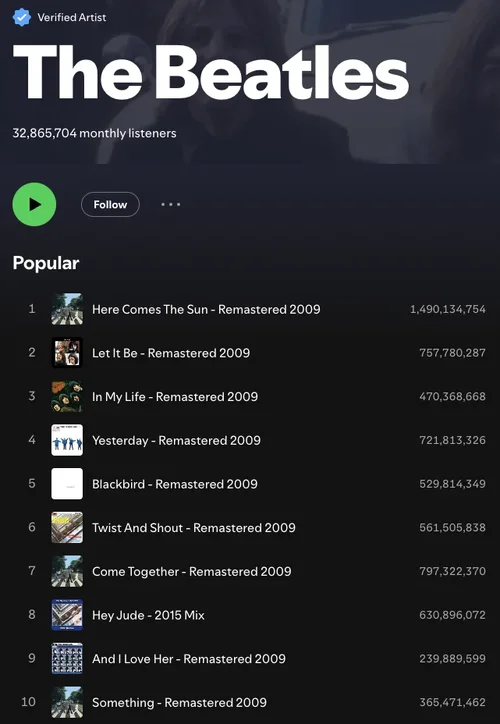500x724 pixels.
Task: Select In My Life - Remastered 2009
Action: (x=175, y=397)
